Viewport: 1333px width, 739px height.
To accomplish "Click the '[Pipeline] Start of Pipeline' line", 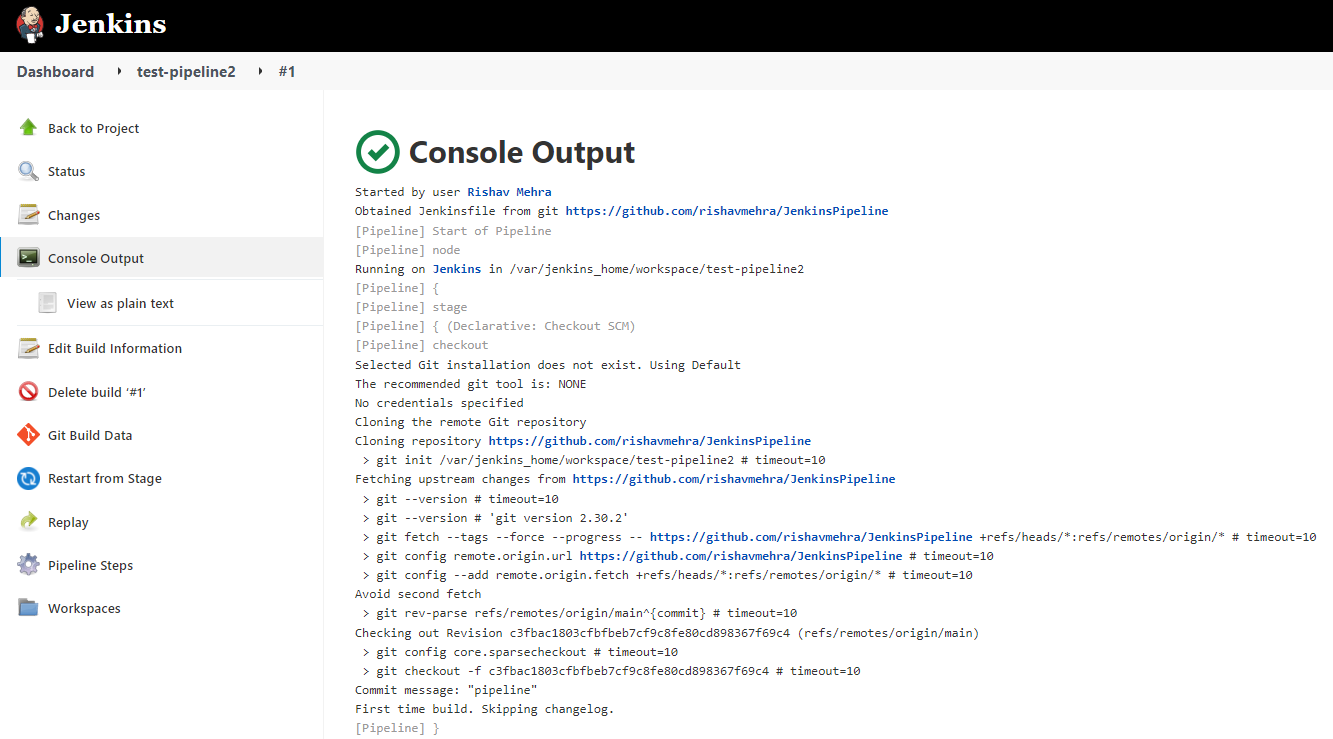I will pyautogui.click(x=453, y=231).
